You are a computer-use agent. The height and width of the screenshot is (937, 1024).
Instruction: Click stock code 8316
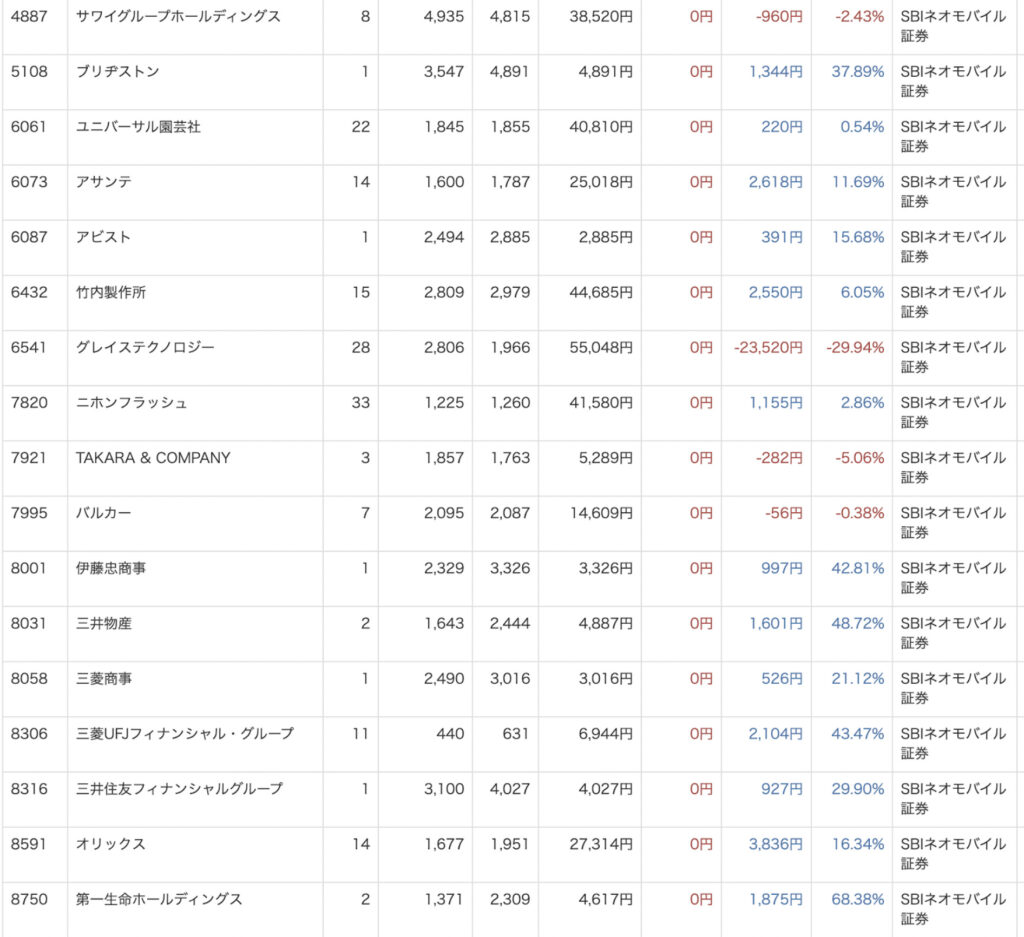click(x=29, y=789)
